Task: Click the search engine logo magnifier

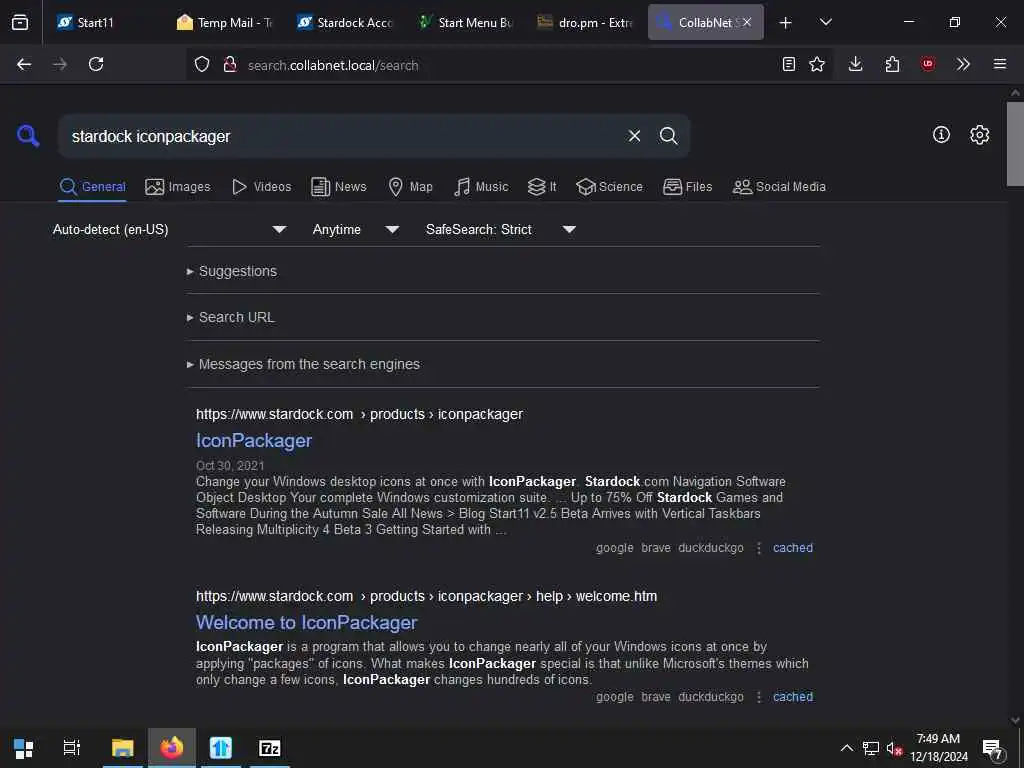Action: click(28, 136)
